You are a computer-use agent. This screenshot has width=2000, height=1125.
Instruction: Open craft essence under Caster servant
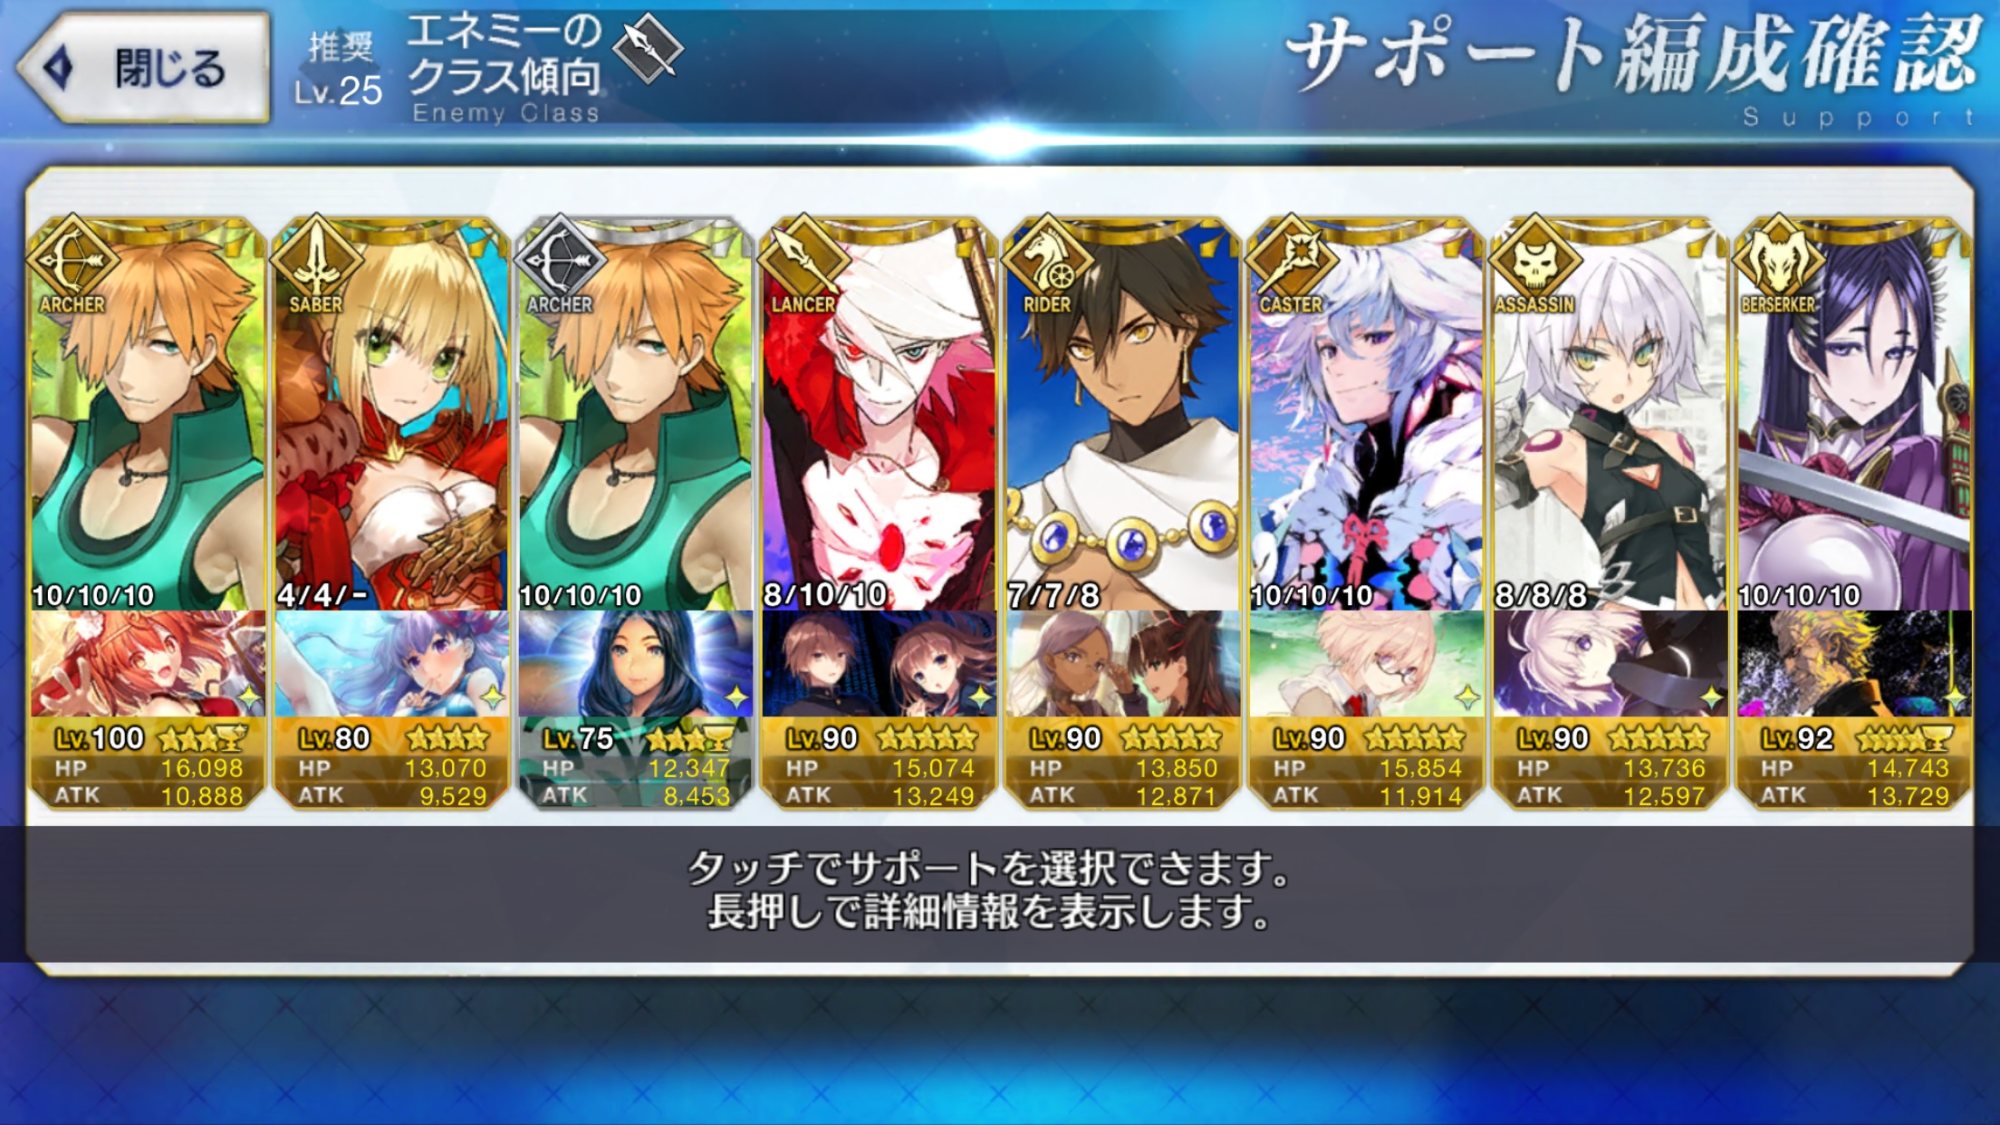click(1366, 663)
